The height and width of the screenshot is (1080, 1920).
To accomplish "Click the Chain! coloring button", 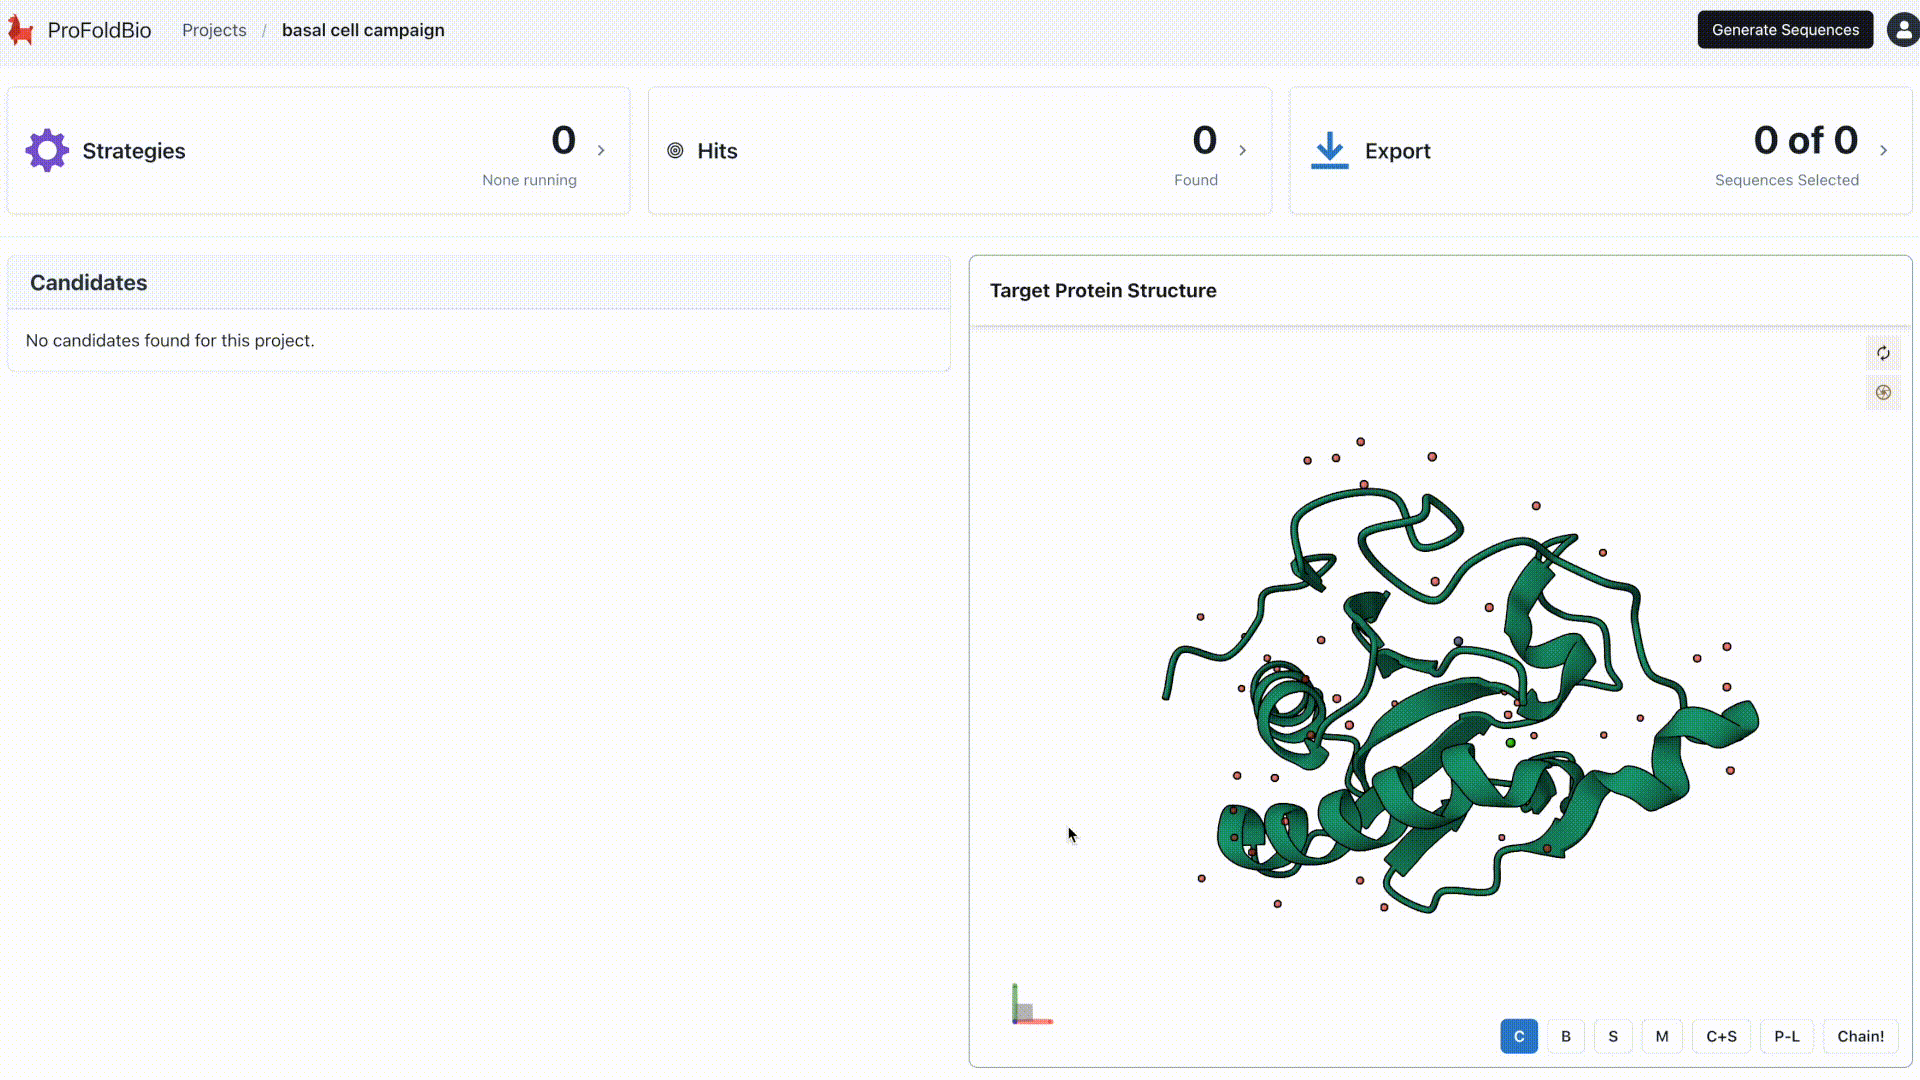I will [1860, 1037].
